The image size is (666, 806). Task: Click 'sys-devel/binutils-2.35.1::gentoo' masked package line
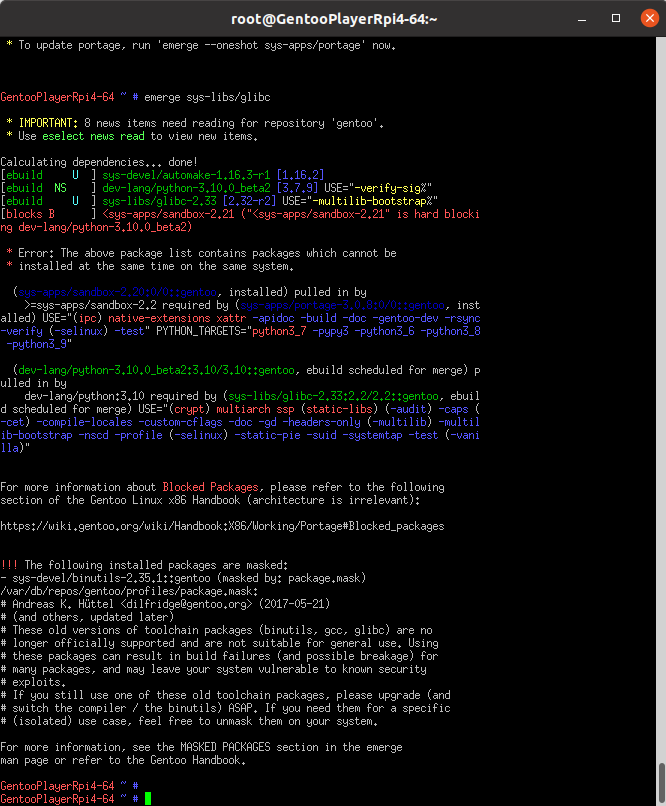click(x=183, y=578)
